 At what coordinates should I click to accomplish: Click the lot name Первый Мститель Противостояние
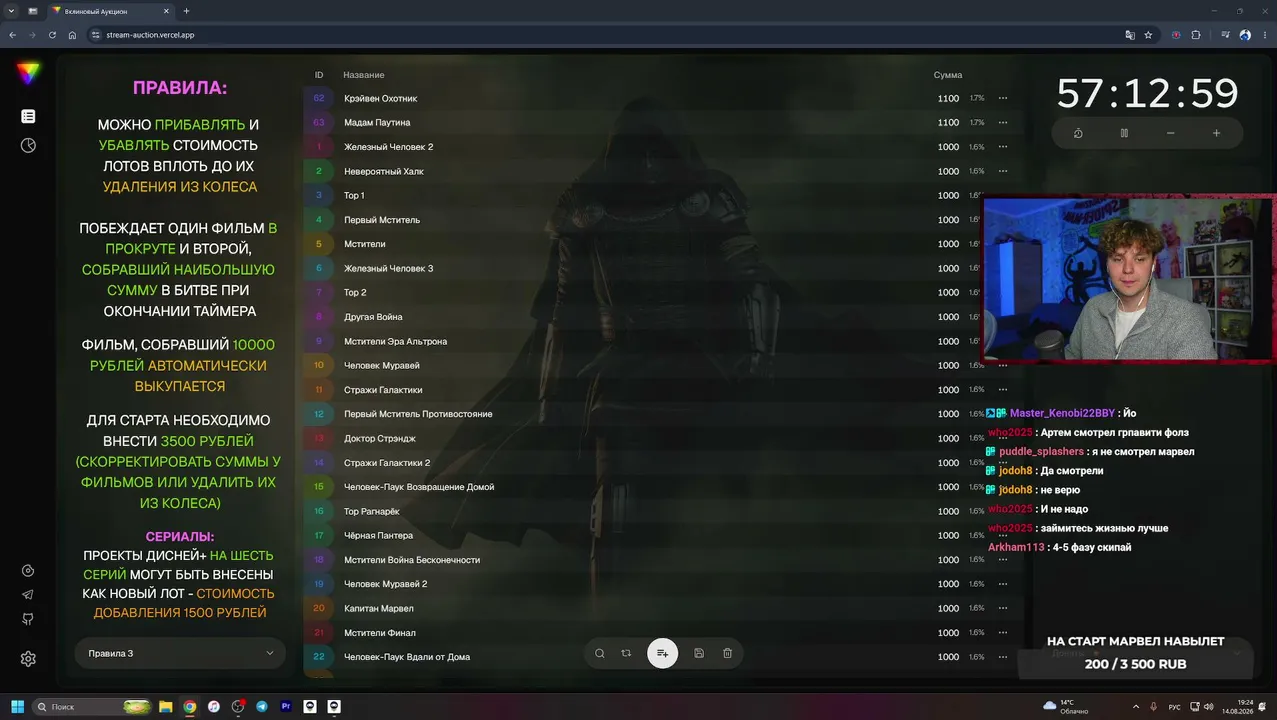point(418,414)
